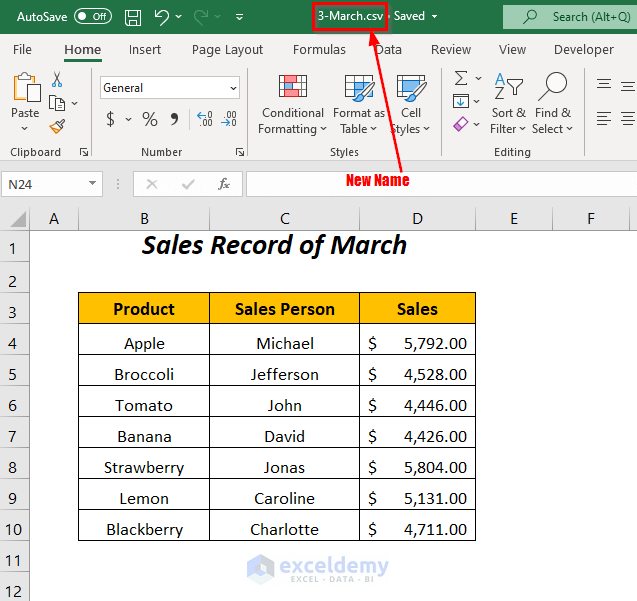Viewport: 637px width, 601px height.
Task: Expand the Find & Select menu
Action: [x=552, y=104]
